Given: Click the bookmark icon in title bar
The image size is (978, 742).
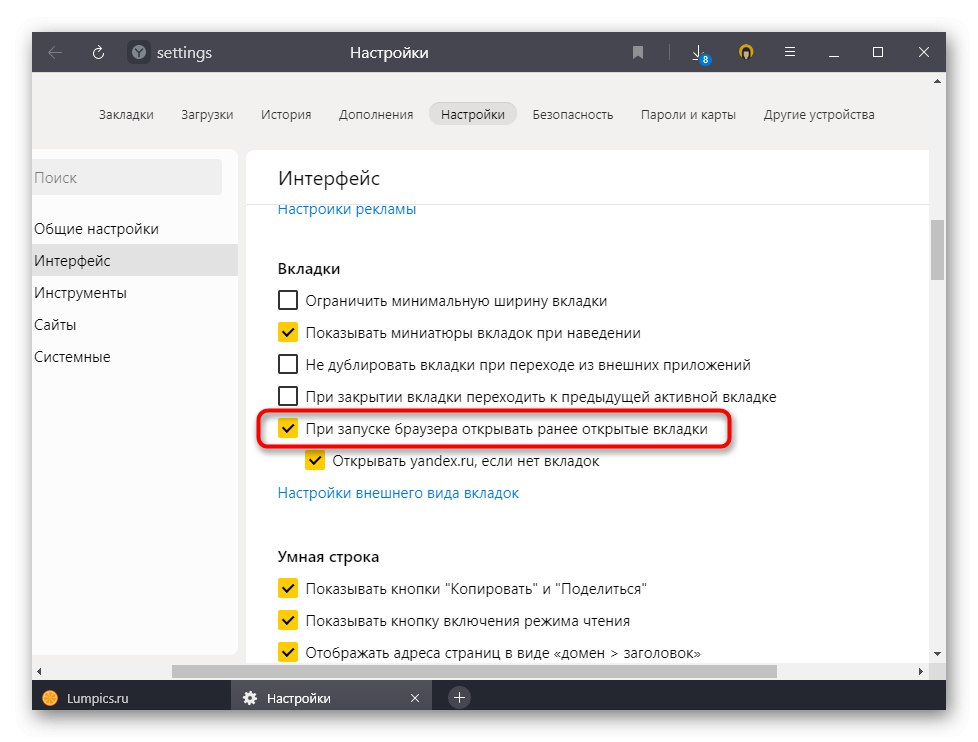Looking at the screenshot, I should click(638, 53).
